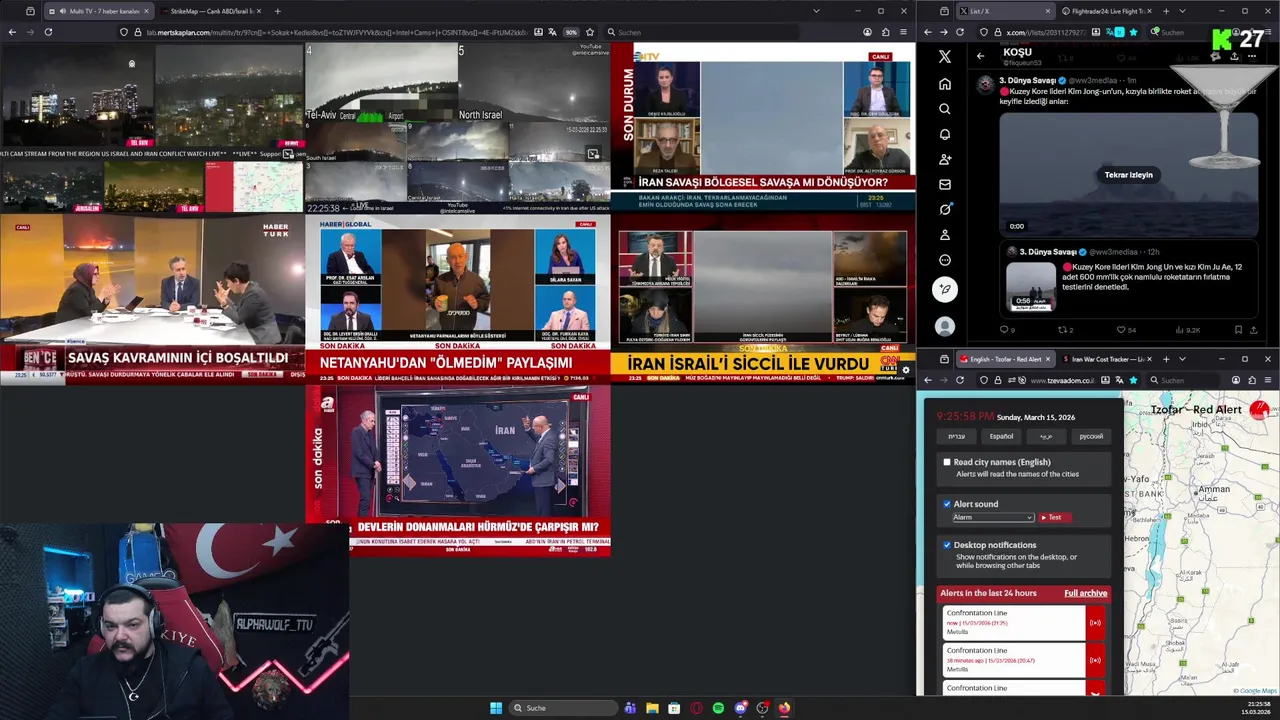Open Home in the X sidebar

click(944, 84)
